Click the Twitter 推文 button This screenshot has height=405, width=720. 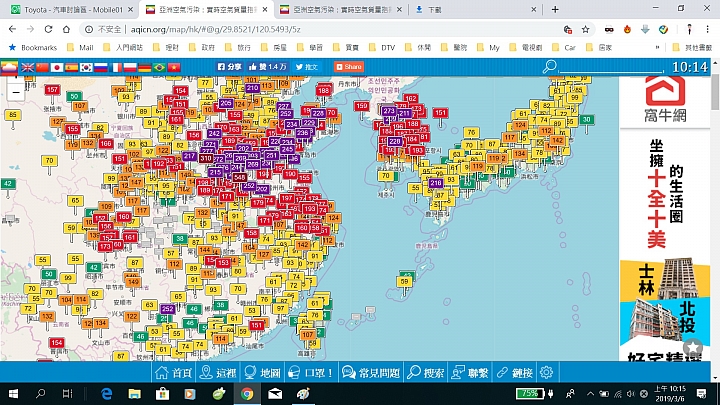(306, 67)
